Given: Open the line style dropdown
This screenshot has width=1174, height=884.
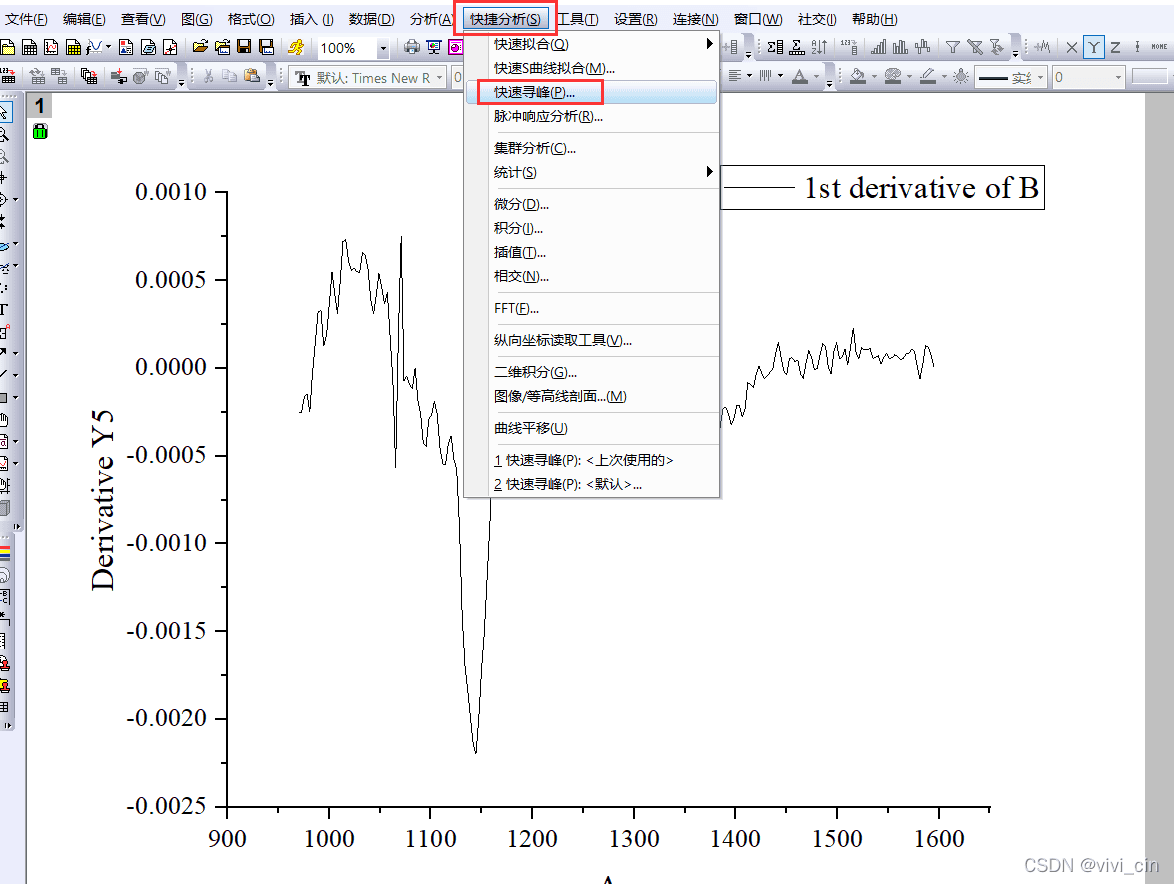Looking at the screenshot, I should (1040, 77).
